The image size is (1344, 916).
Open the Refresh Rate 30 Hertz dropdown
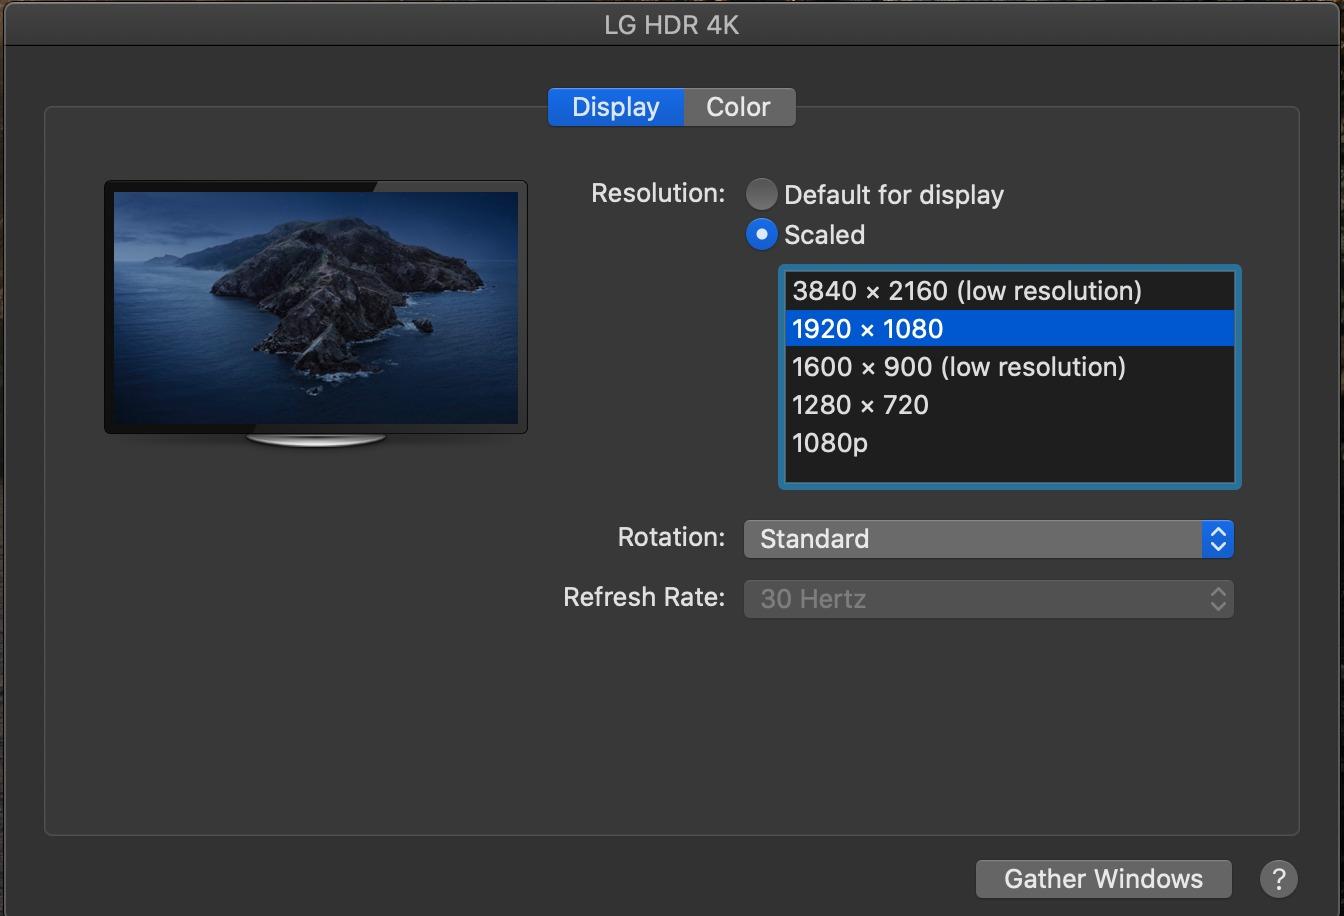(988, 599)
